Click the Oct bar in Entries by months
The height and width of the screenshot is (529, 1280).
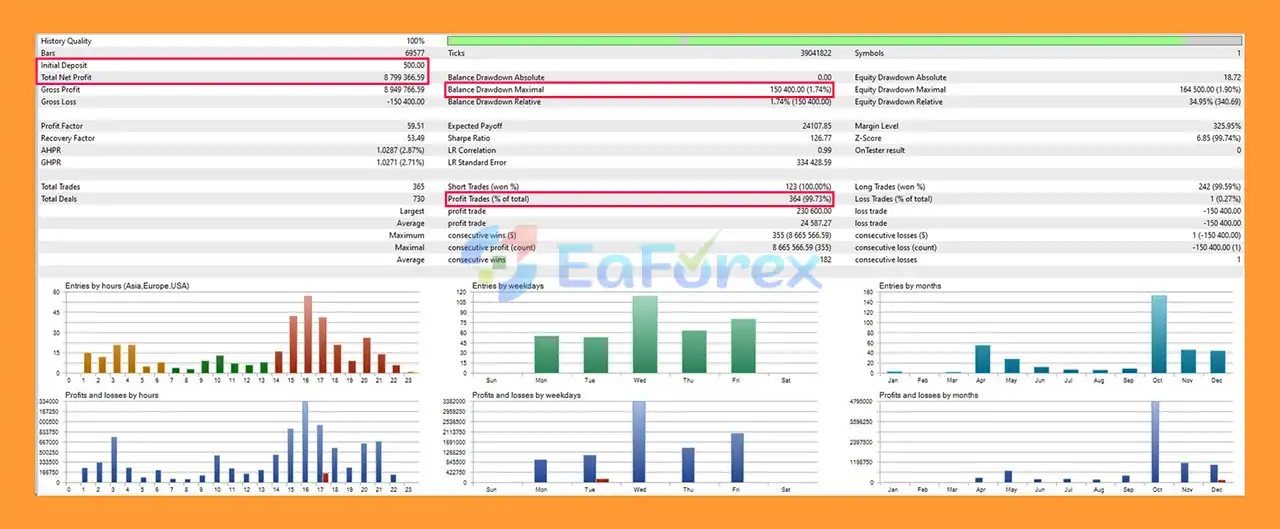tap(1159, 334)
